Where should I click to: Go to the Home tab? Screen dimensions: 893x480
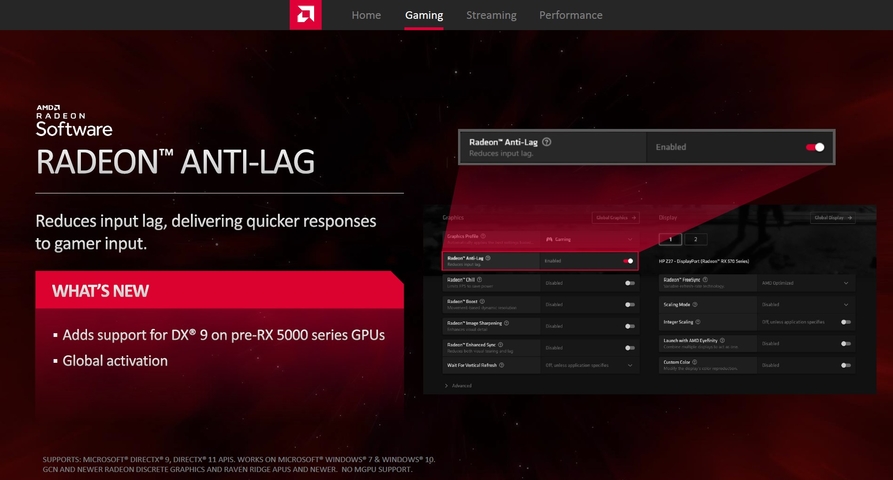pyautogui.click(x=366, y=15)
